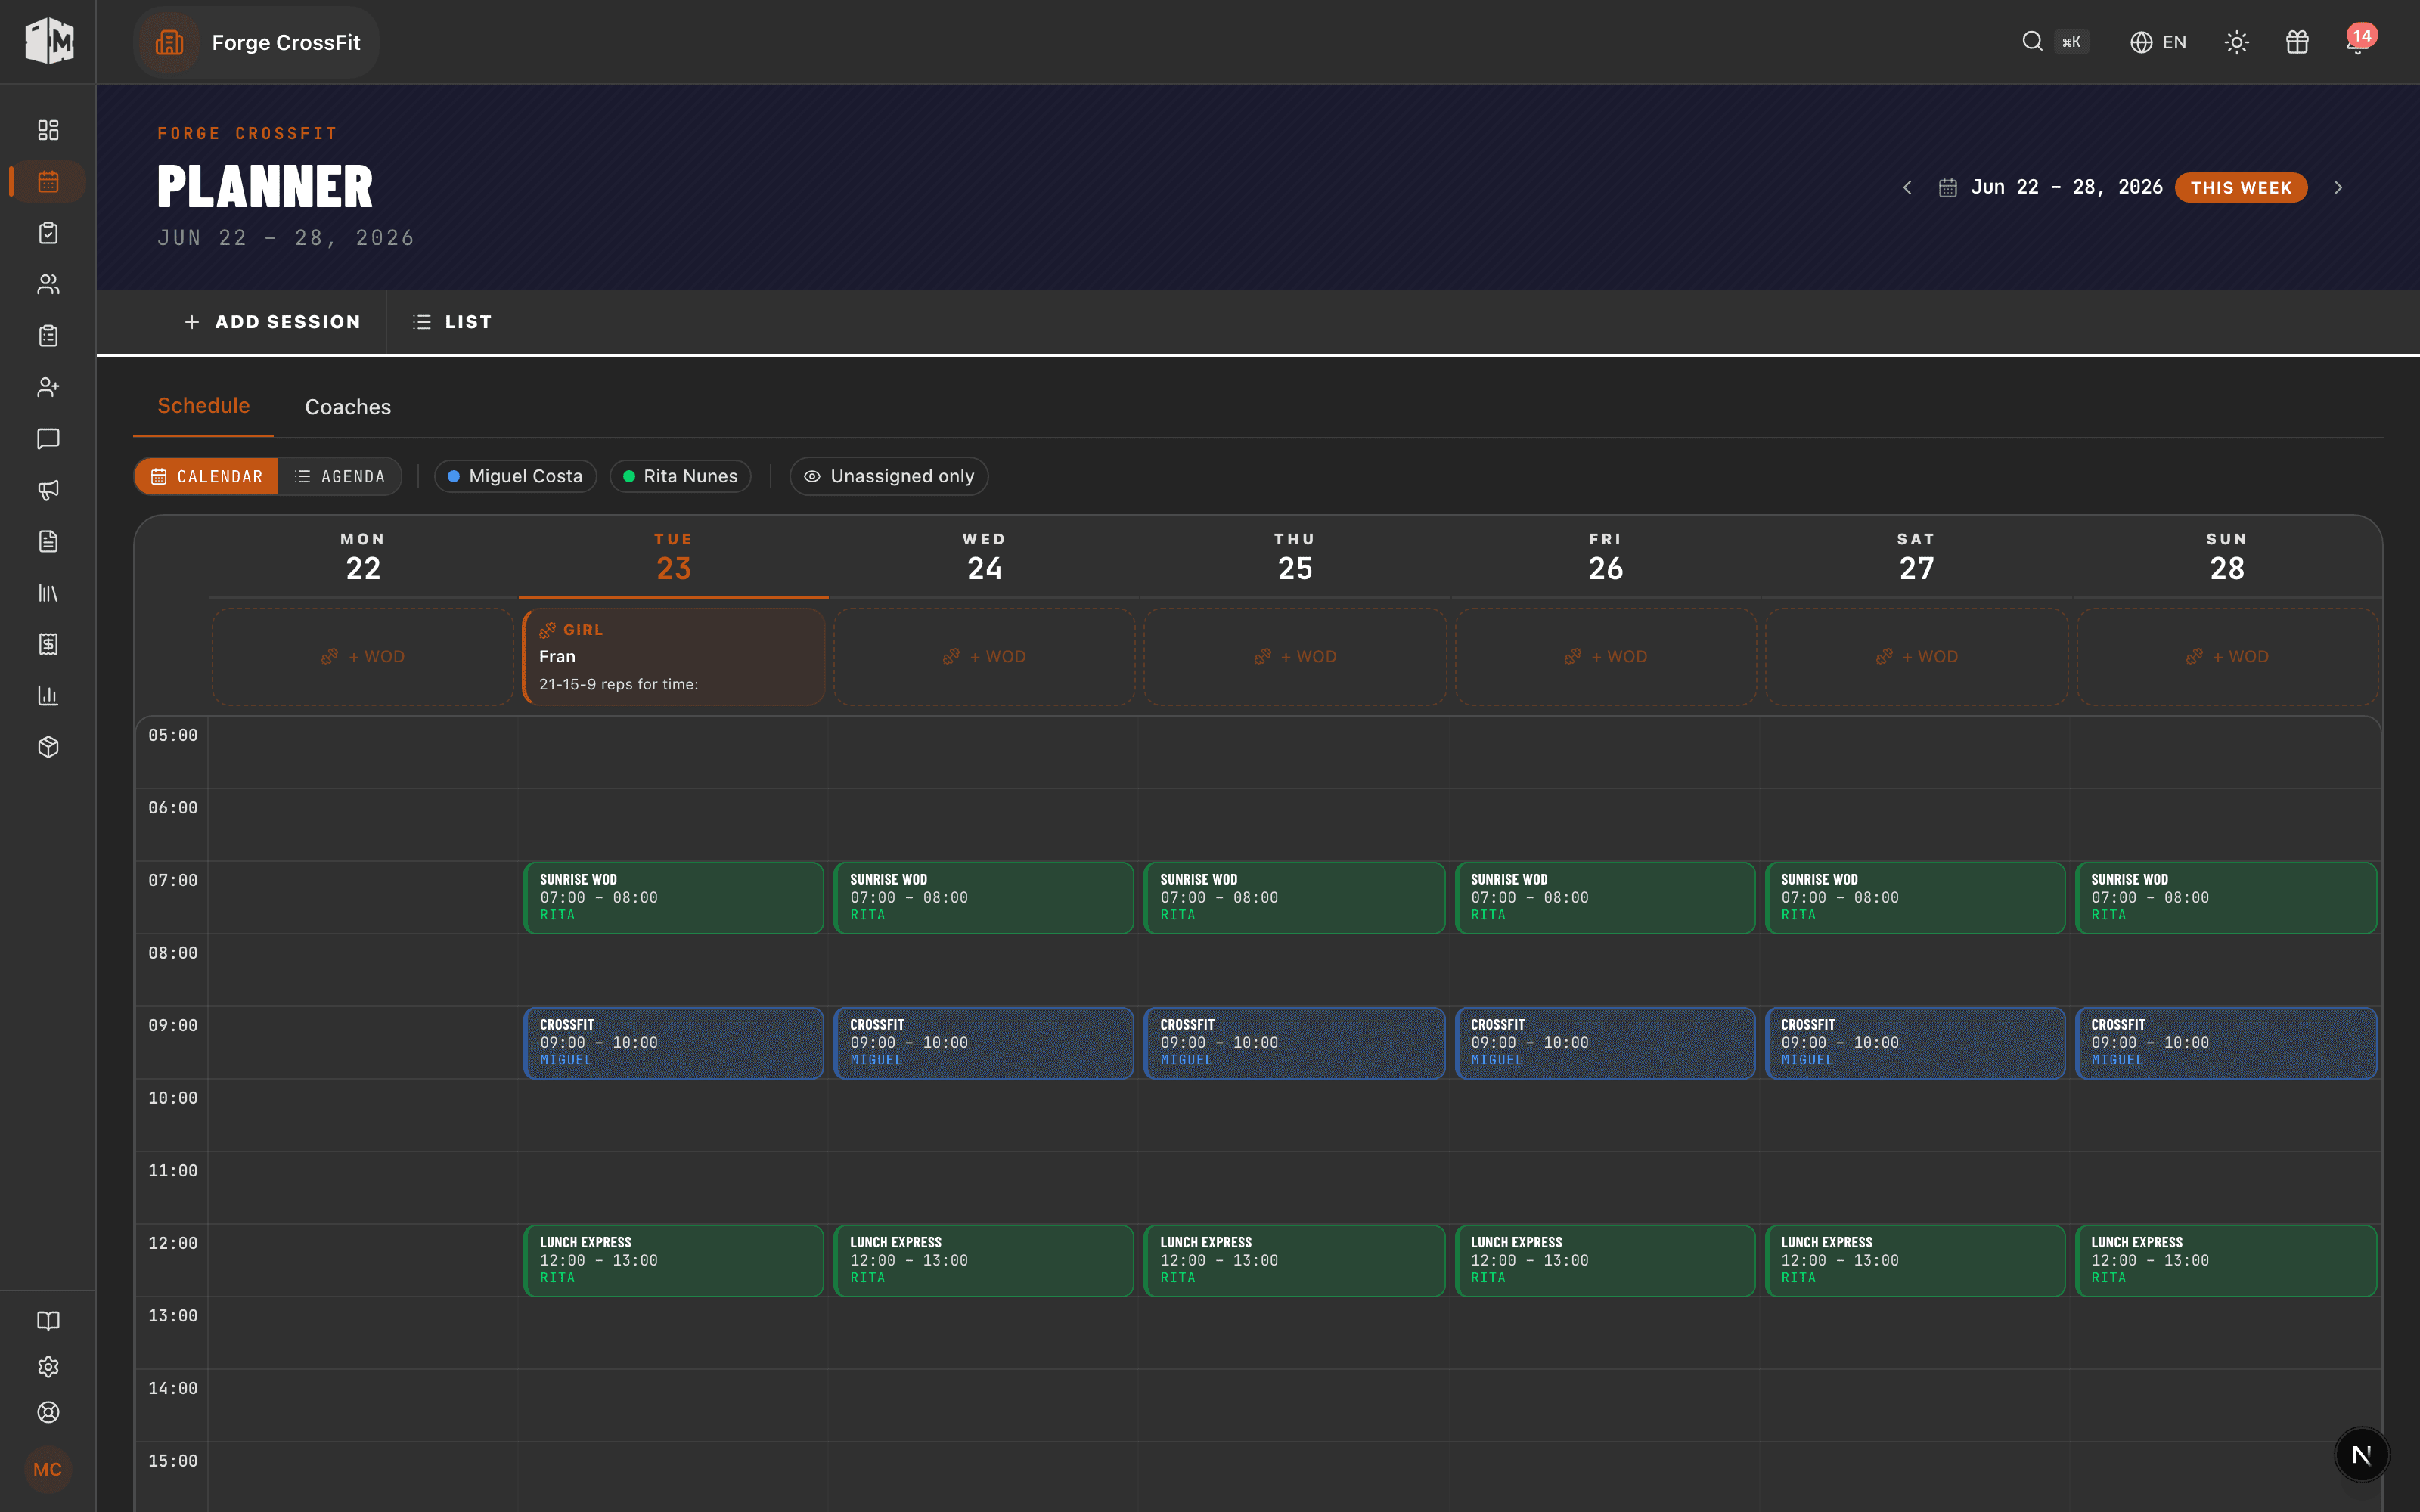Image resolution: width=2420 pixels, height=1512 pixels.
Task: Open the planner calendar icon in sidebar
Action: click(48, 181)
